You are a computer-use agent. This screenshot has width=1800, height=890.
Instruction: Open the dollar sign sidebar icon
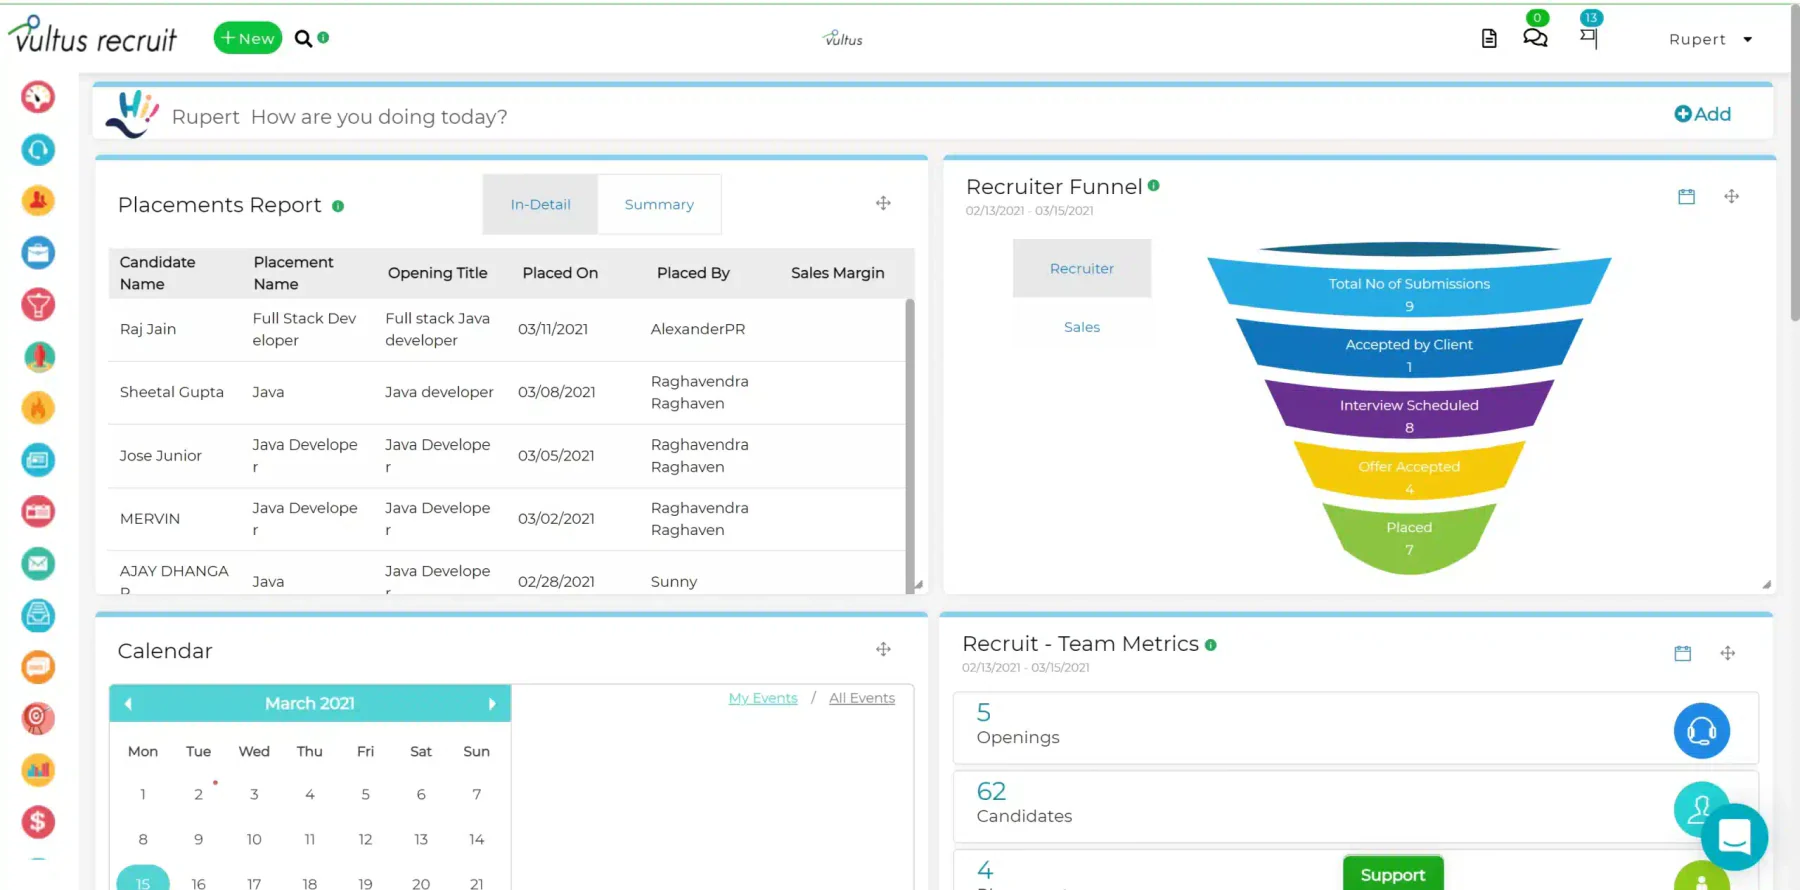tap(38, 822)
